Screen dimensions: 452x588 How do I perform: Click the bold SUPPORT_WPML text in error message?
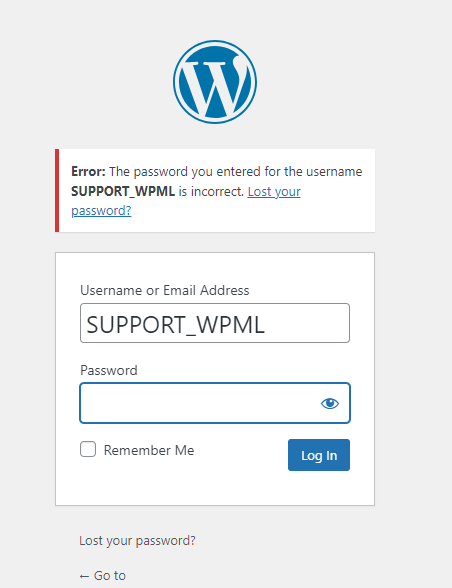(x=123, y=191)
